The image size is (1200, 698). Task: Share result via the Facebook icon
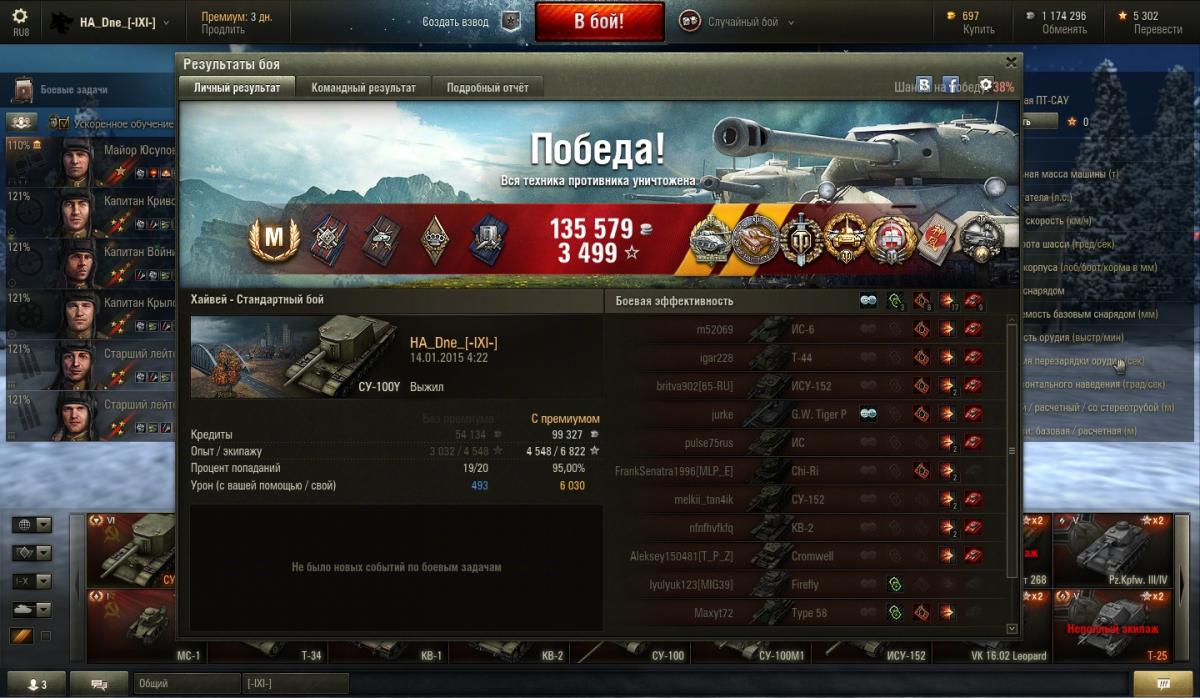coord(950,87)
